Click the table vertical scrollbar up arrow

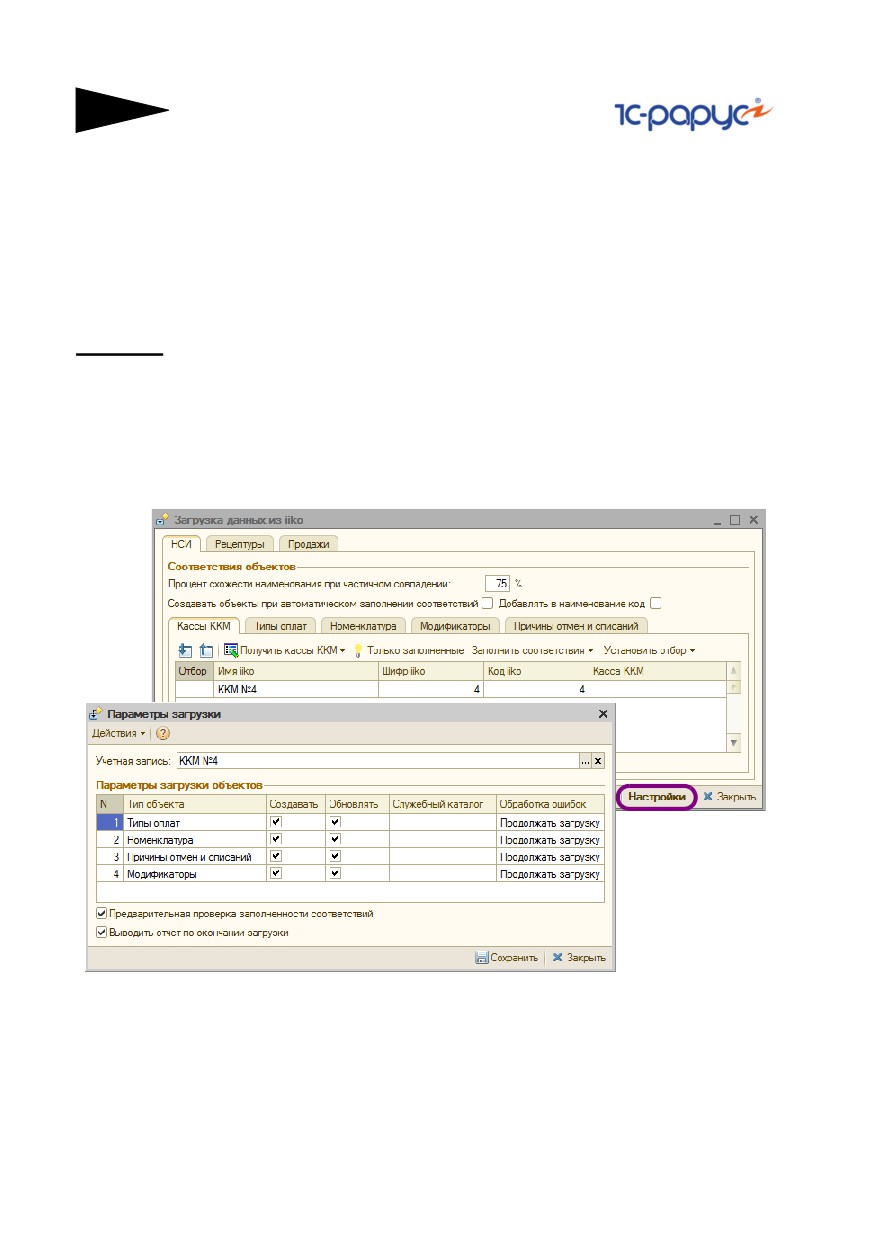(733, 669)
